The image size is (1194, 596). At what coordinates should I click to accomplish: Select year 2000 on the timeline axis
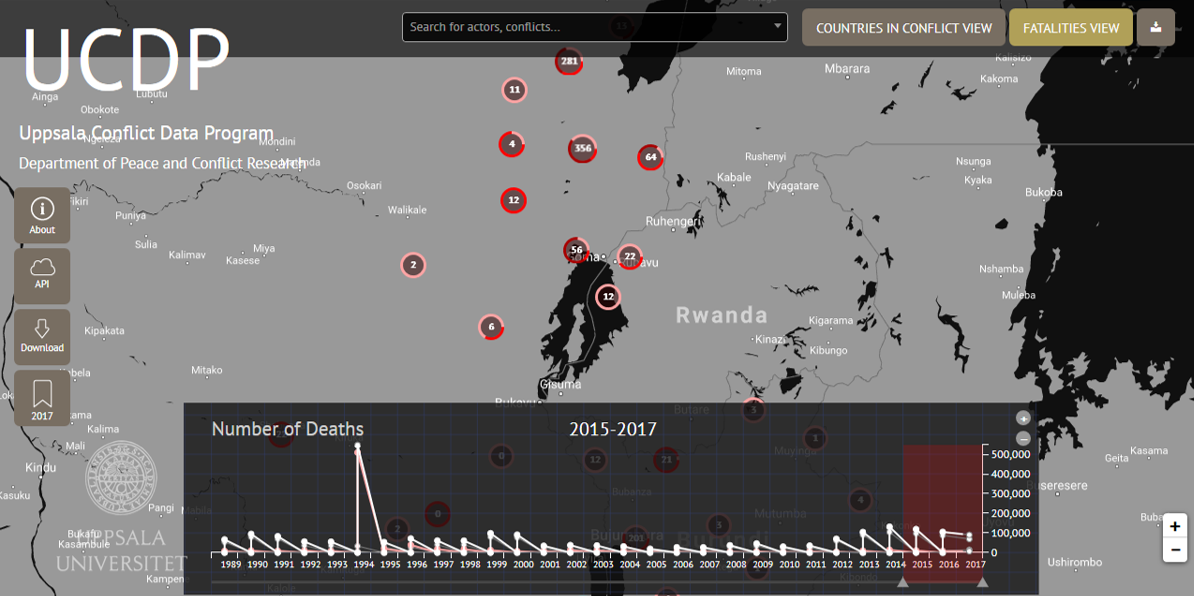click(523, 566)
